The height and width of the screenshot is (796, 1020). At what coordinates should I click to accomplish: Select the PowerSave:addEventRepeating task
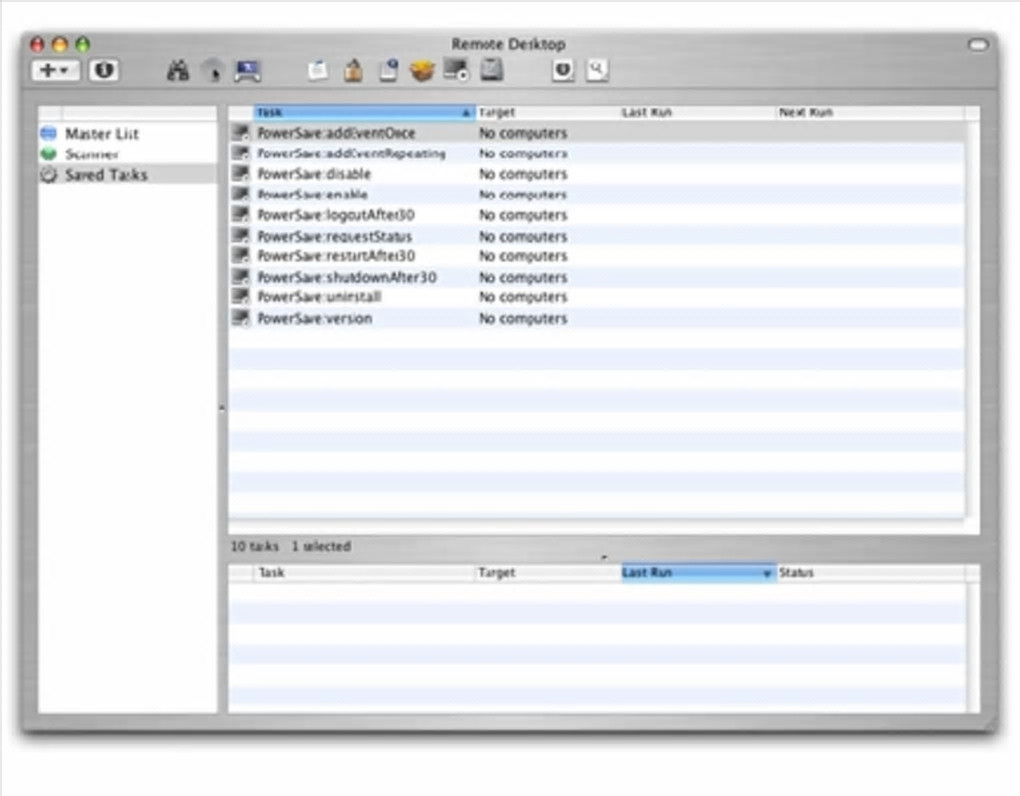click(597, 153)
